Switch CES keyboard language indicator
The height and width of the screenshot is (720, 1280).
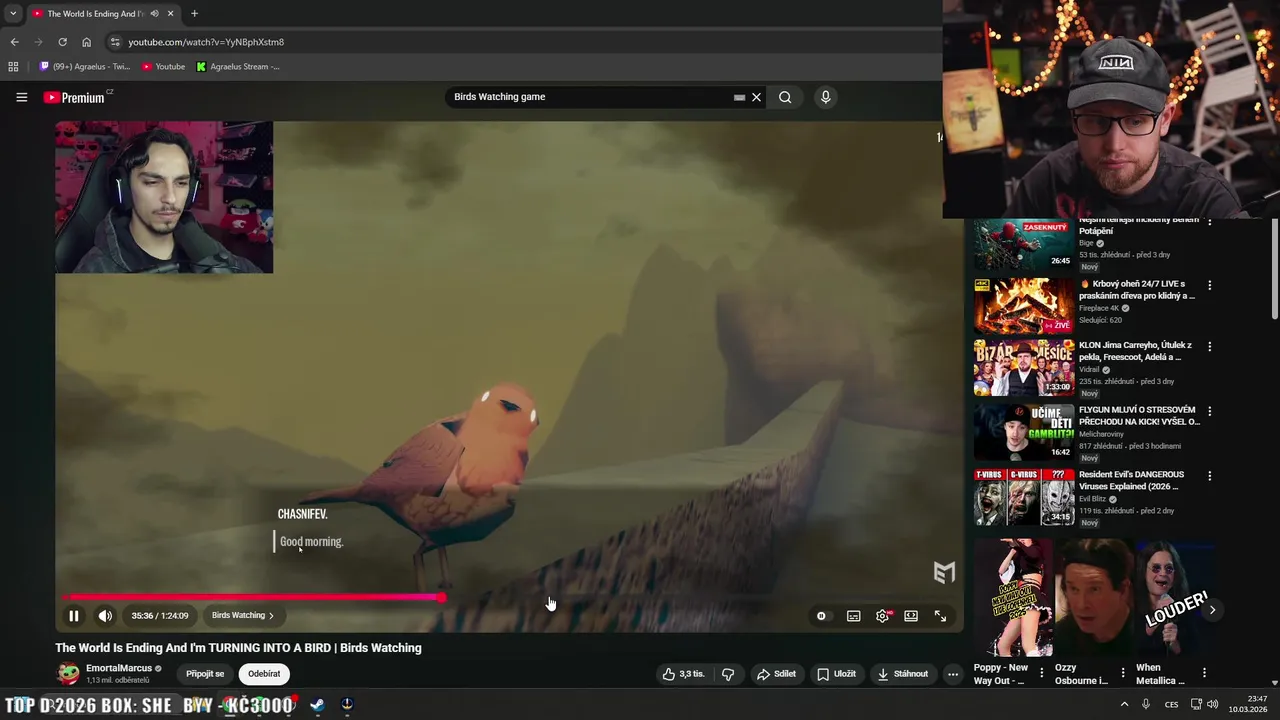1172,704
